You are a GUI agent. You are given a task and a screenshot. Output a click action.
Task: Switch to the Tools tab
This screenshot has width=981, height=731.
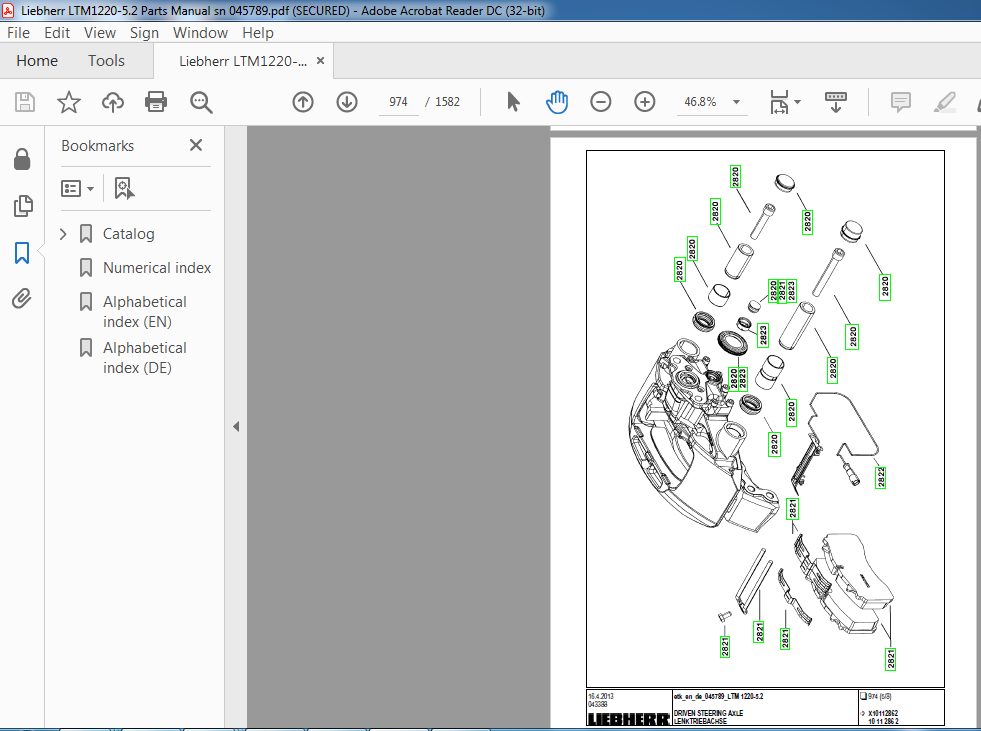pyautogui.click(x=106, y=61)
